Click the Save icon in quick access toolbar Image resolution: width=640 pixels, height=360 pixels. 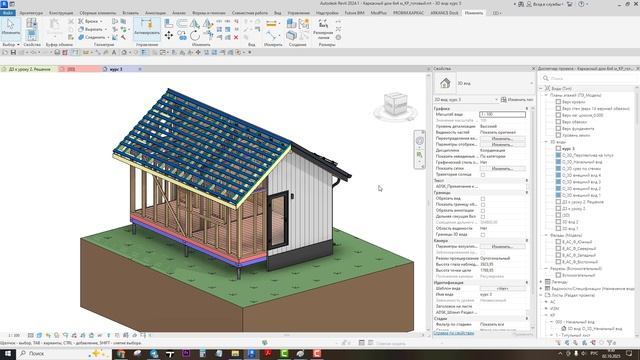[13, 52]
